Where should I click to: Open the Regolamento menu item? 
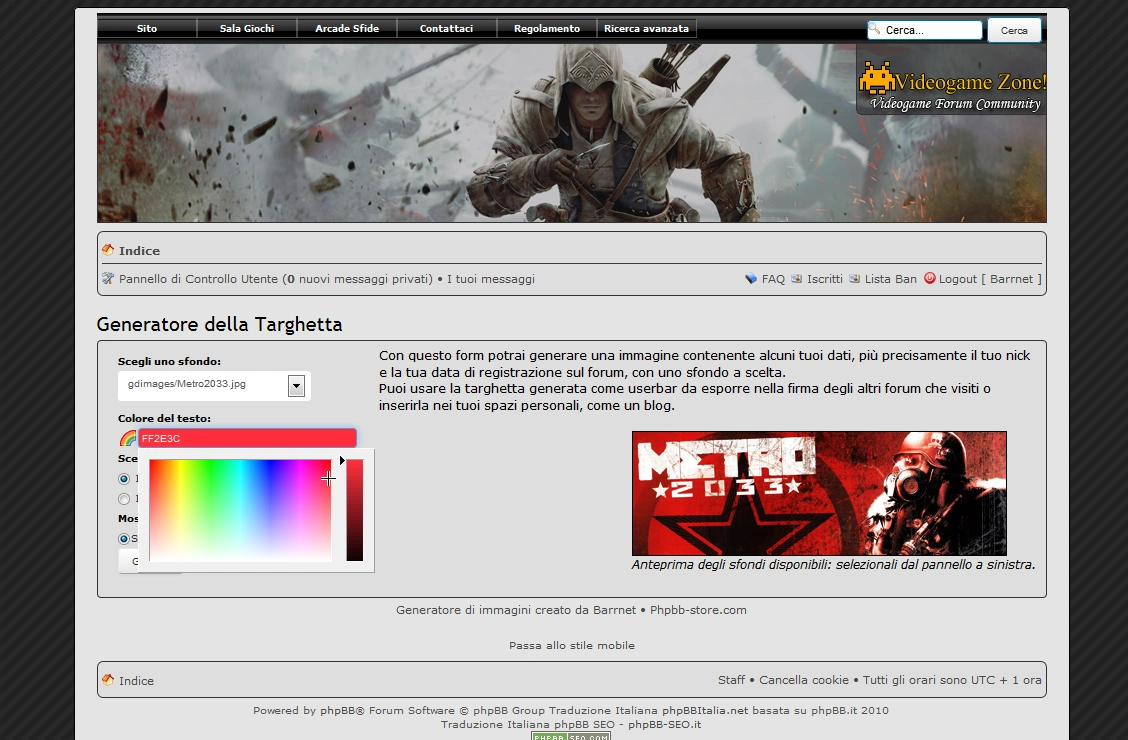547,29
